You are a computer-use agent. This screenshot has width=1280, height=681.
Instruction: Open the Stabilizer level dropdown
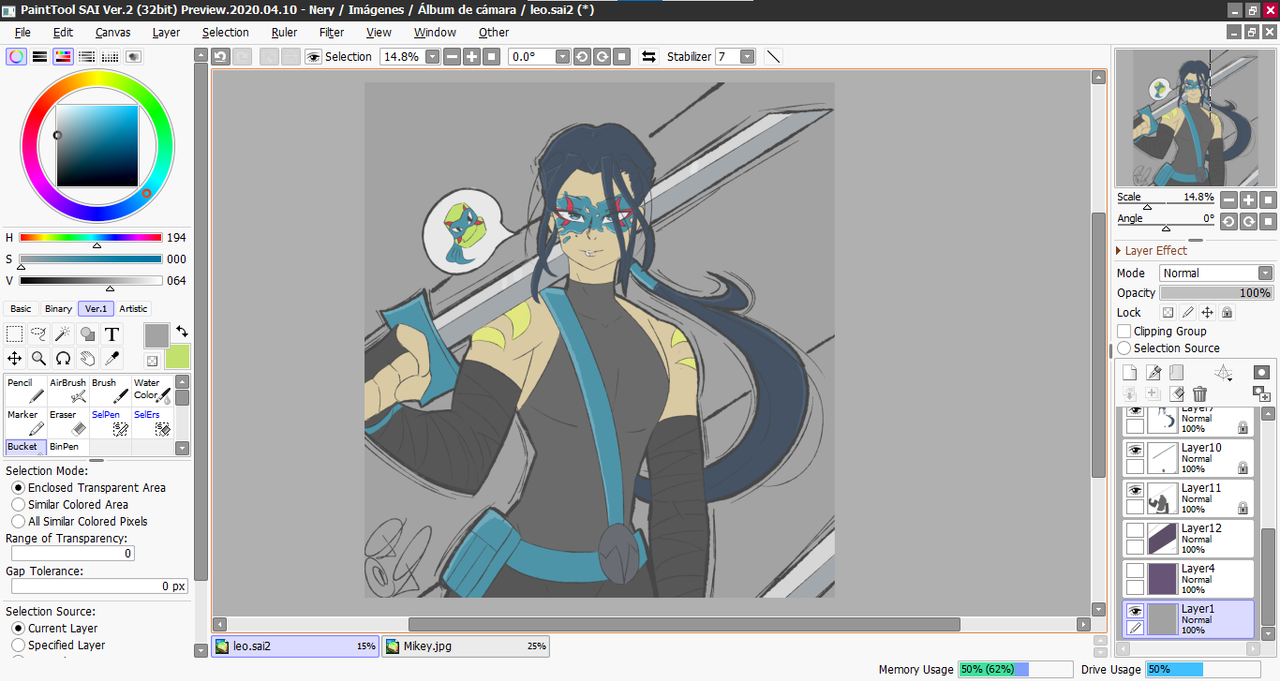click(747, 57)
